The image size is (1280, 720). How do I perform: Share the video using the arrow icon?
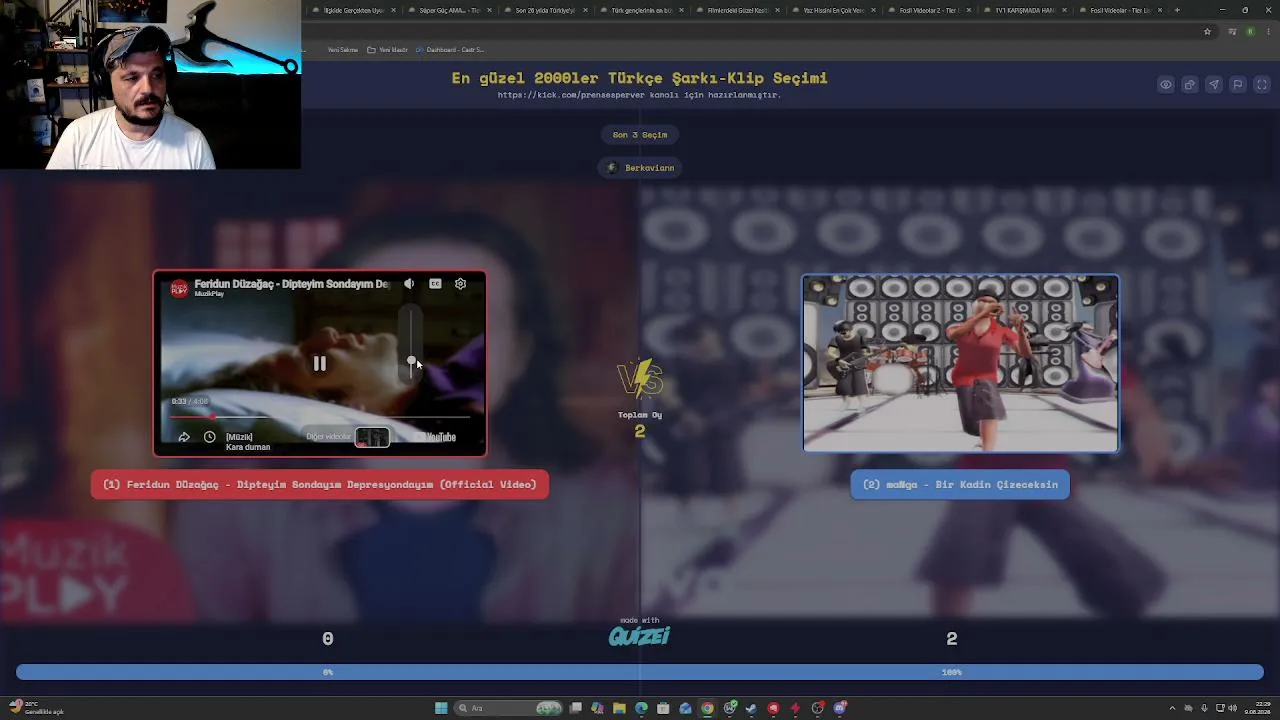point(184,437)
